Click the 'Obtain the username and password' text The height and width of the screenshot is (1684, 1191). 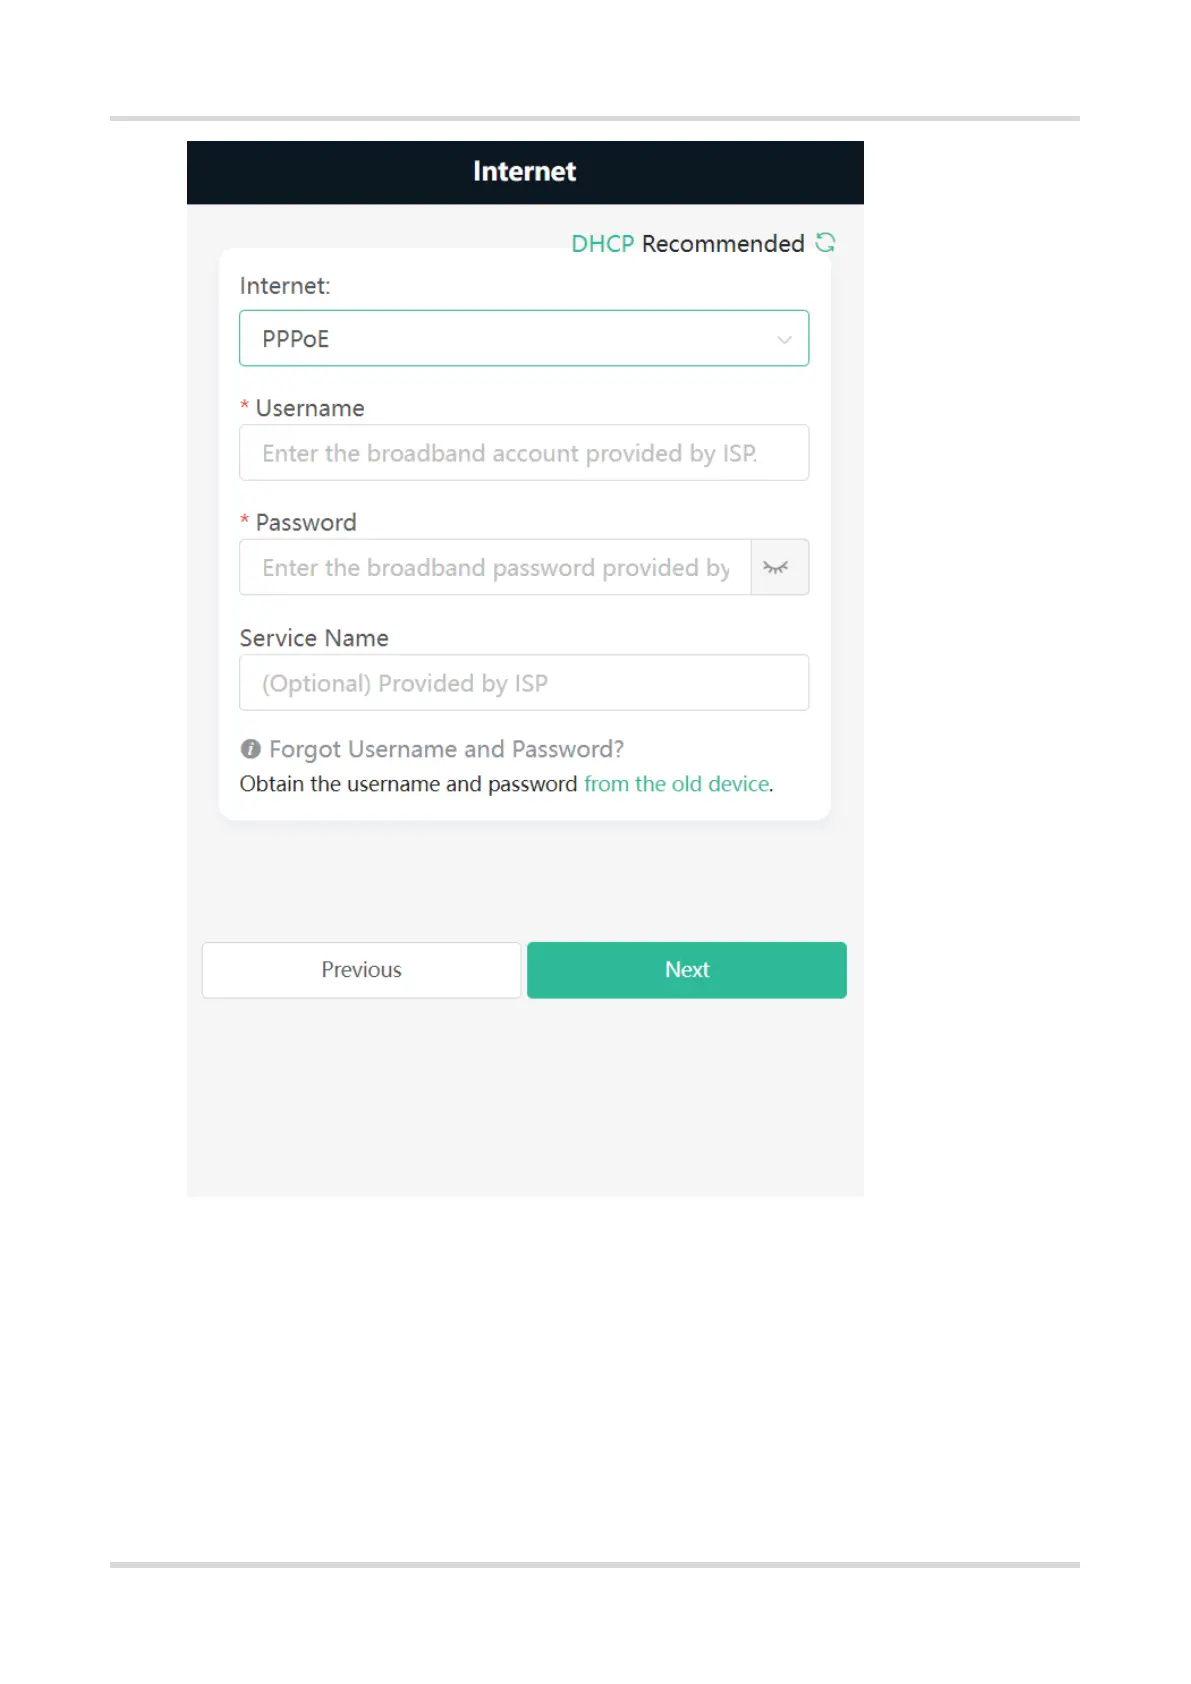pos(408,784)
